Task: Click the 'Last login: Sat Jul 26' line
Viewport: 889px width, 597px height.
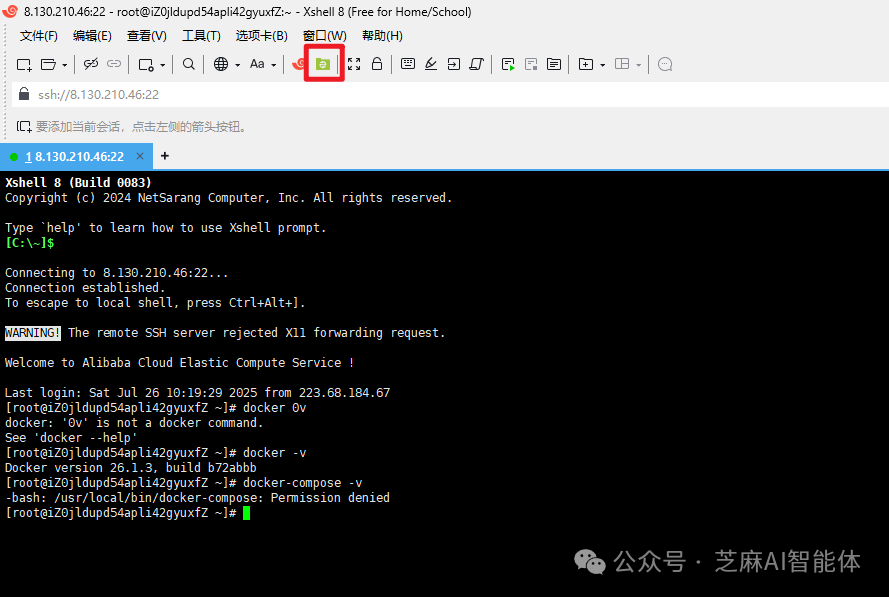Action: point(197,393)
